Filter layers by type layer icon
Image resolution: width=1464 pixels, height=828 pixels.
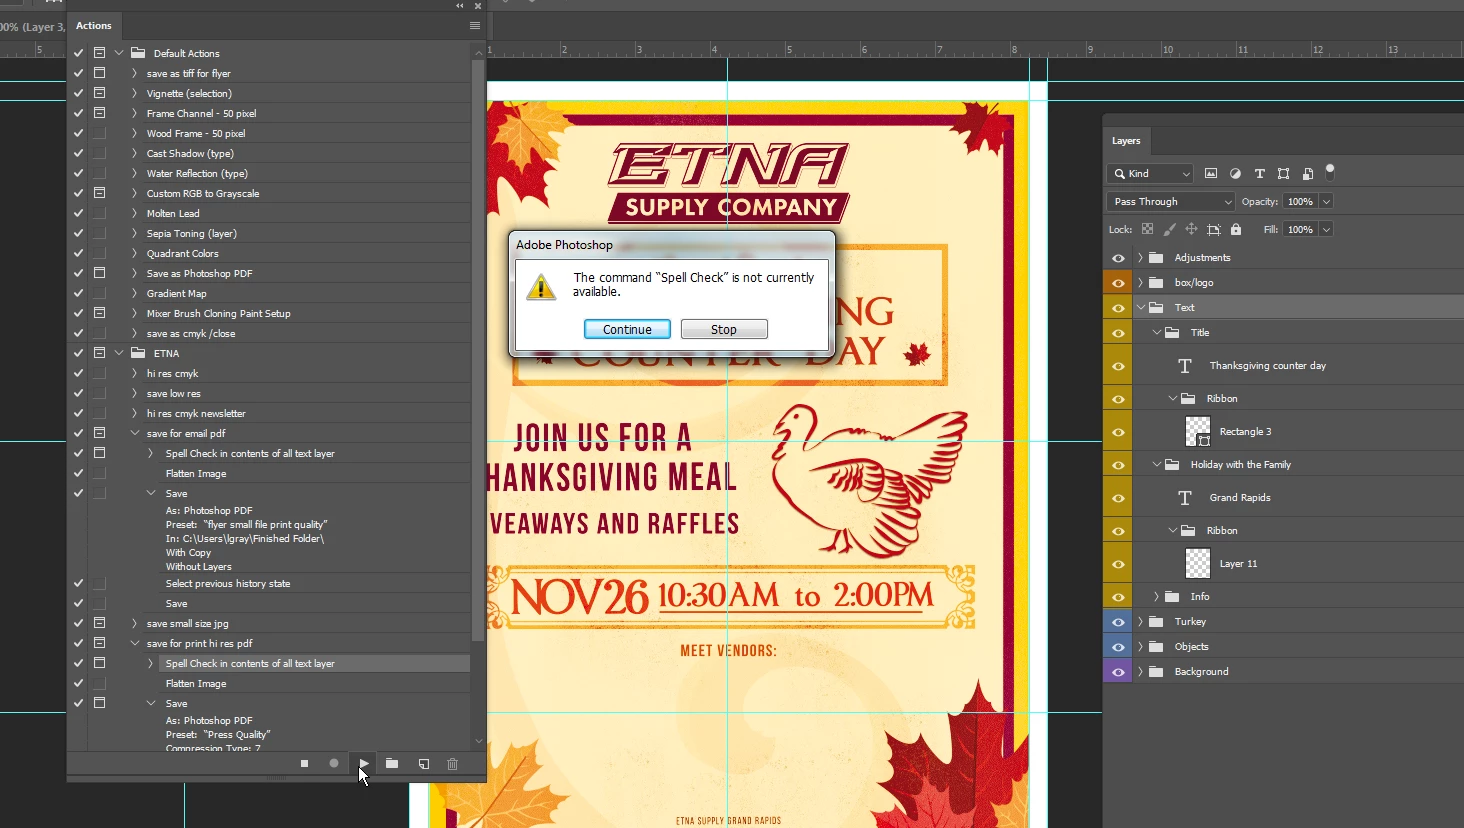point(1259,173)
